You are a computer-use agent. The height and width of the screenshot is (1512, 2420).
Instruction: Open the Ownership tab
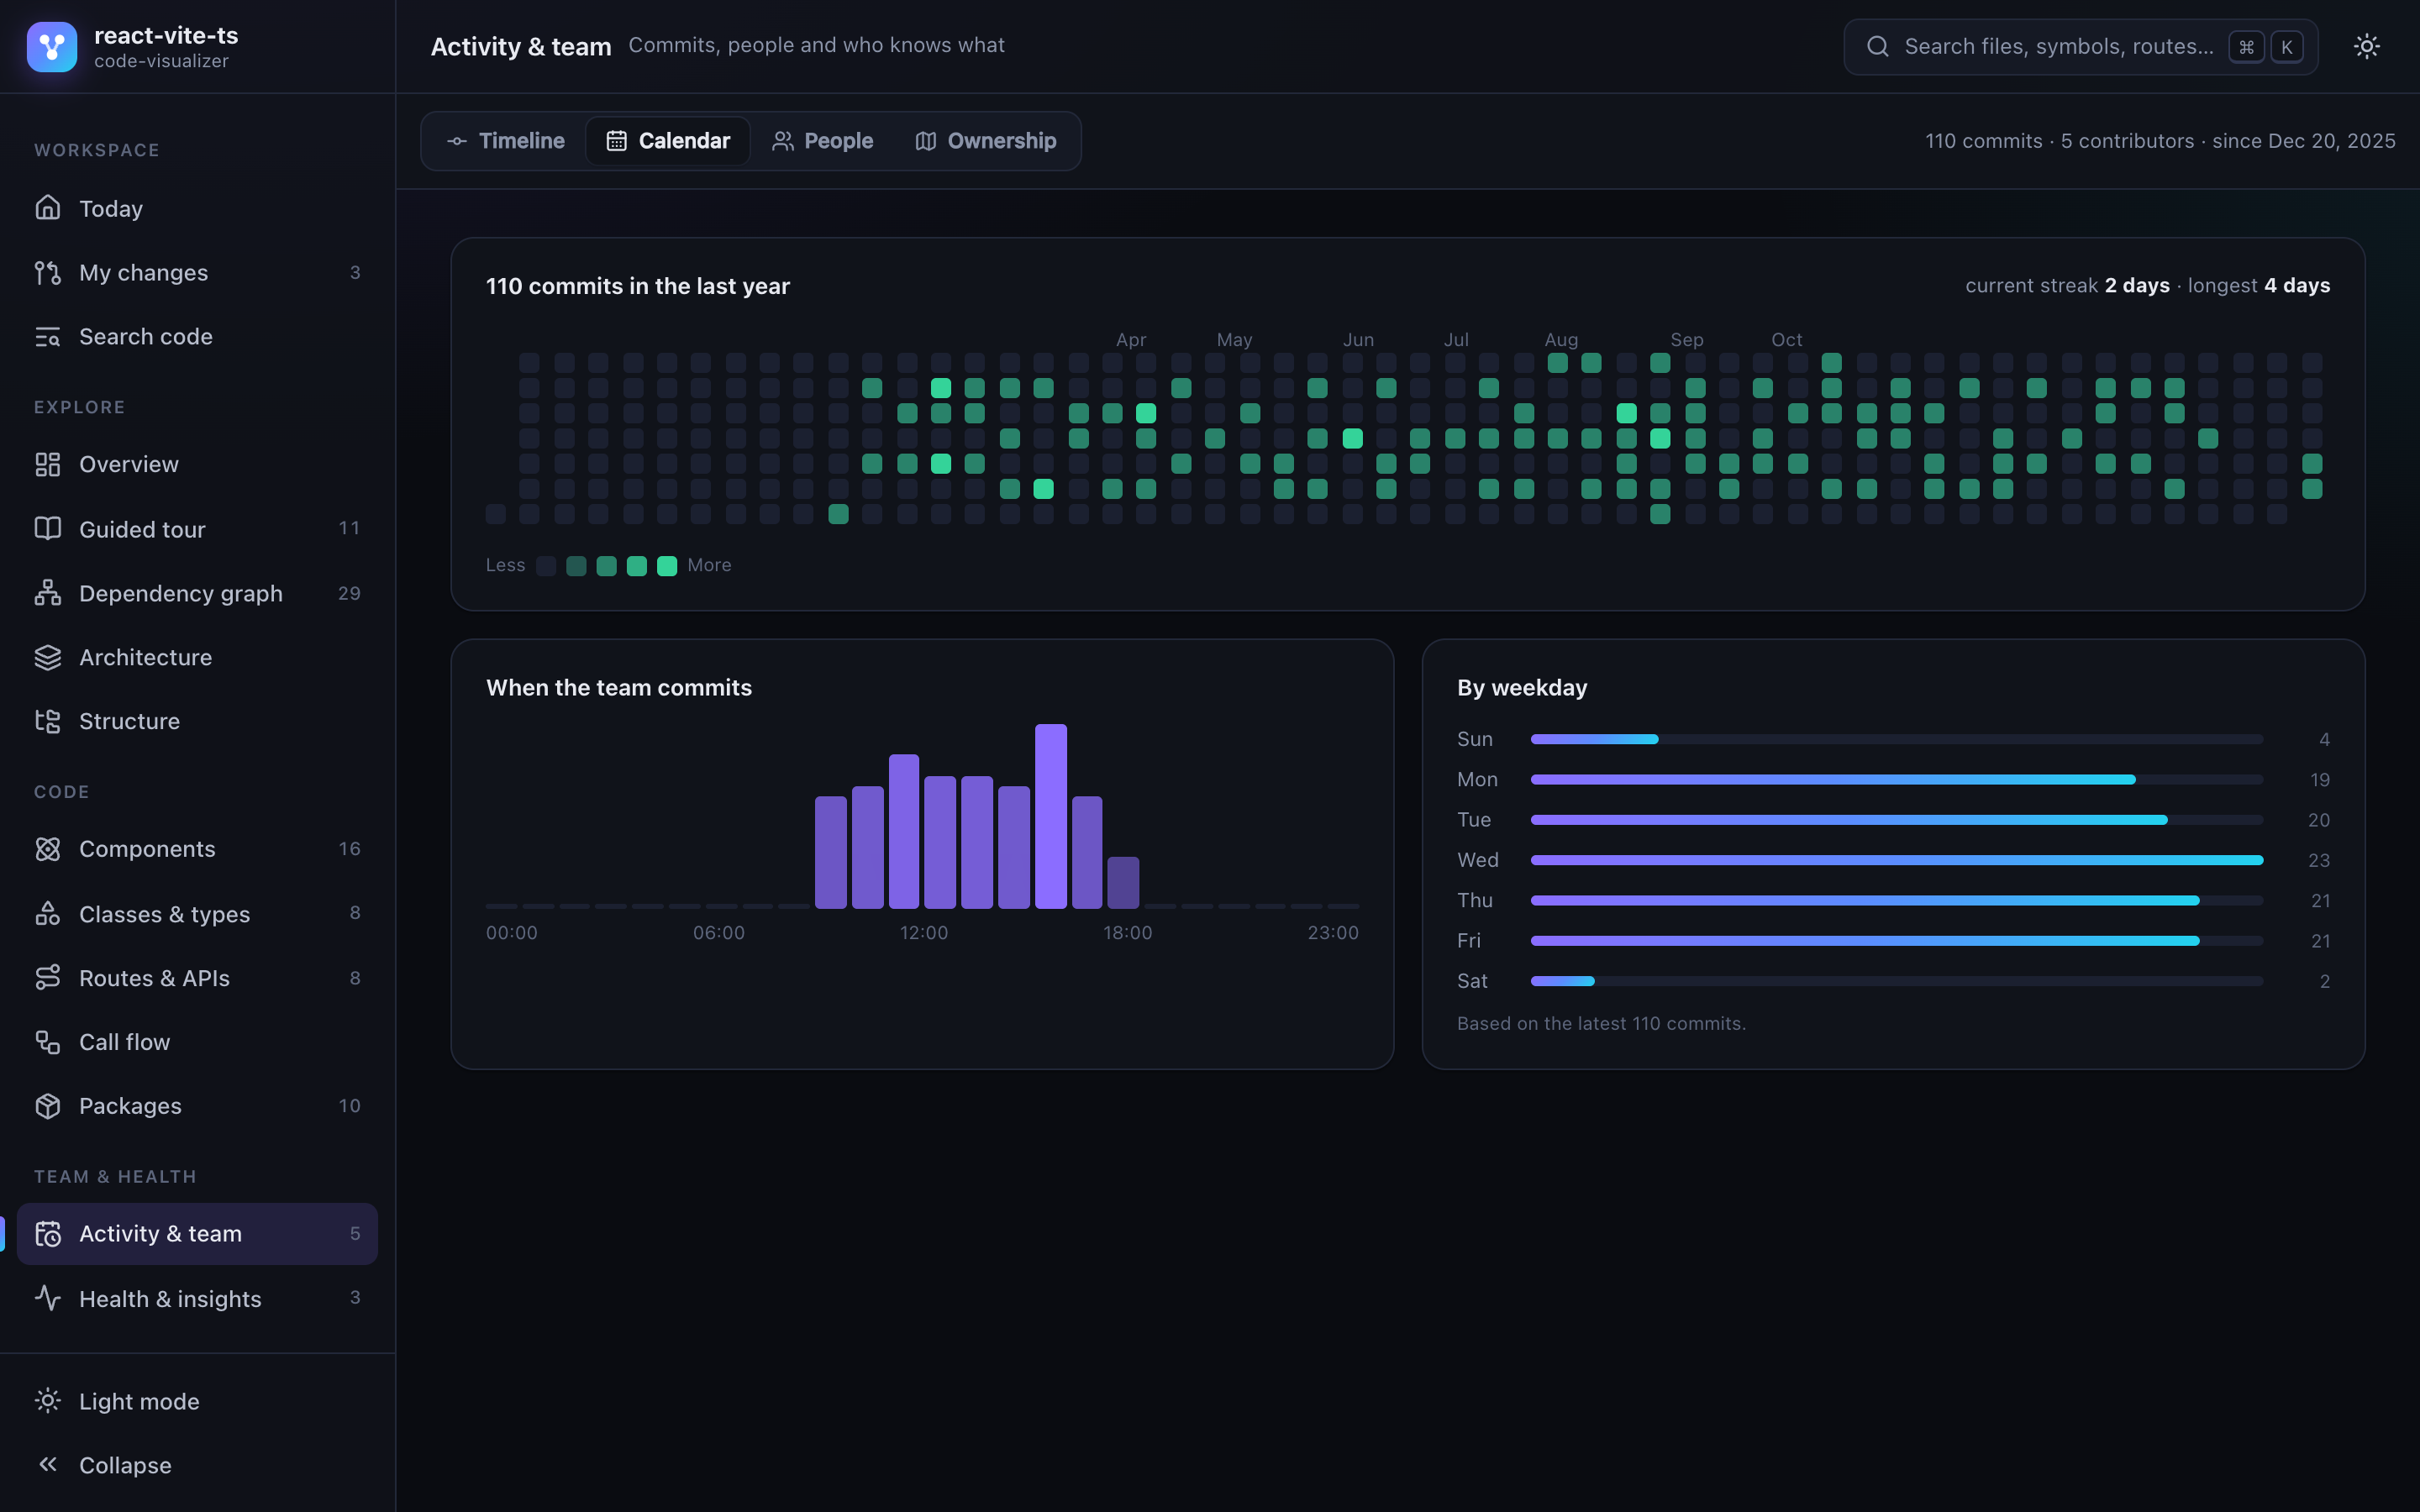point(986,141)
